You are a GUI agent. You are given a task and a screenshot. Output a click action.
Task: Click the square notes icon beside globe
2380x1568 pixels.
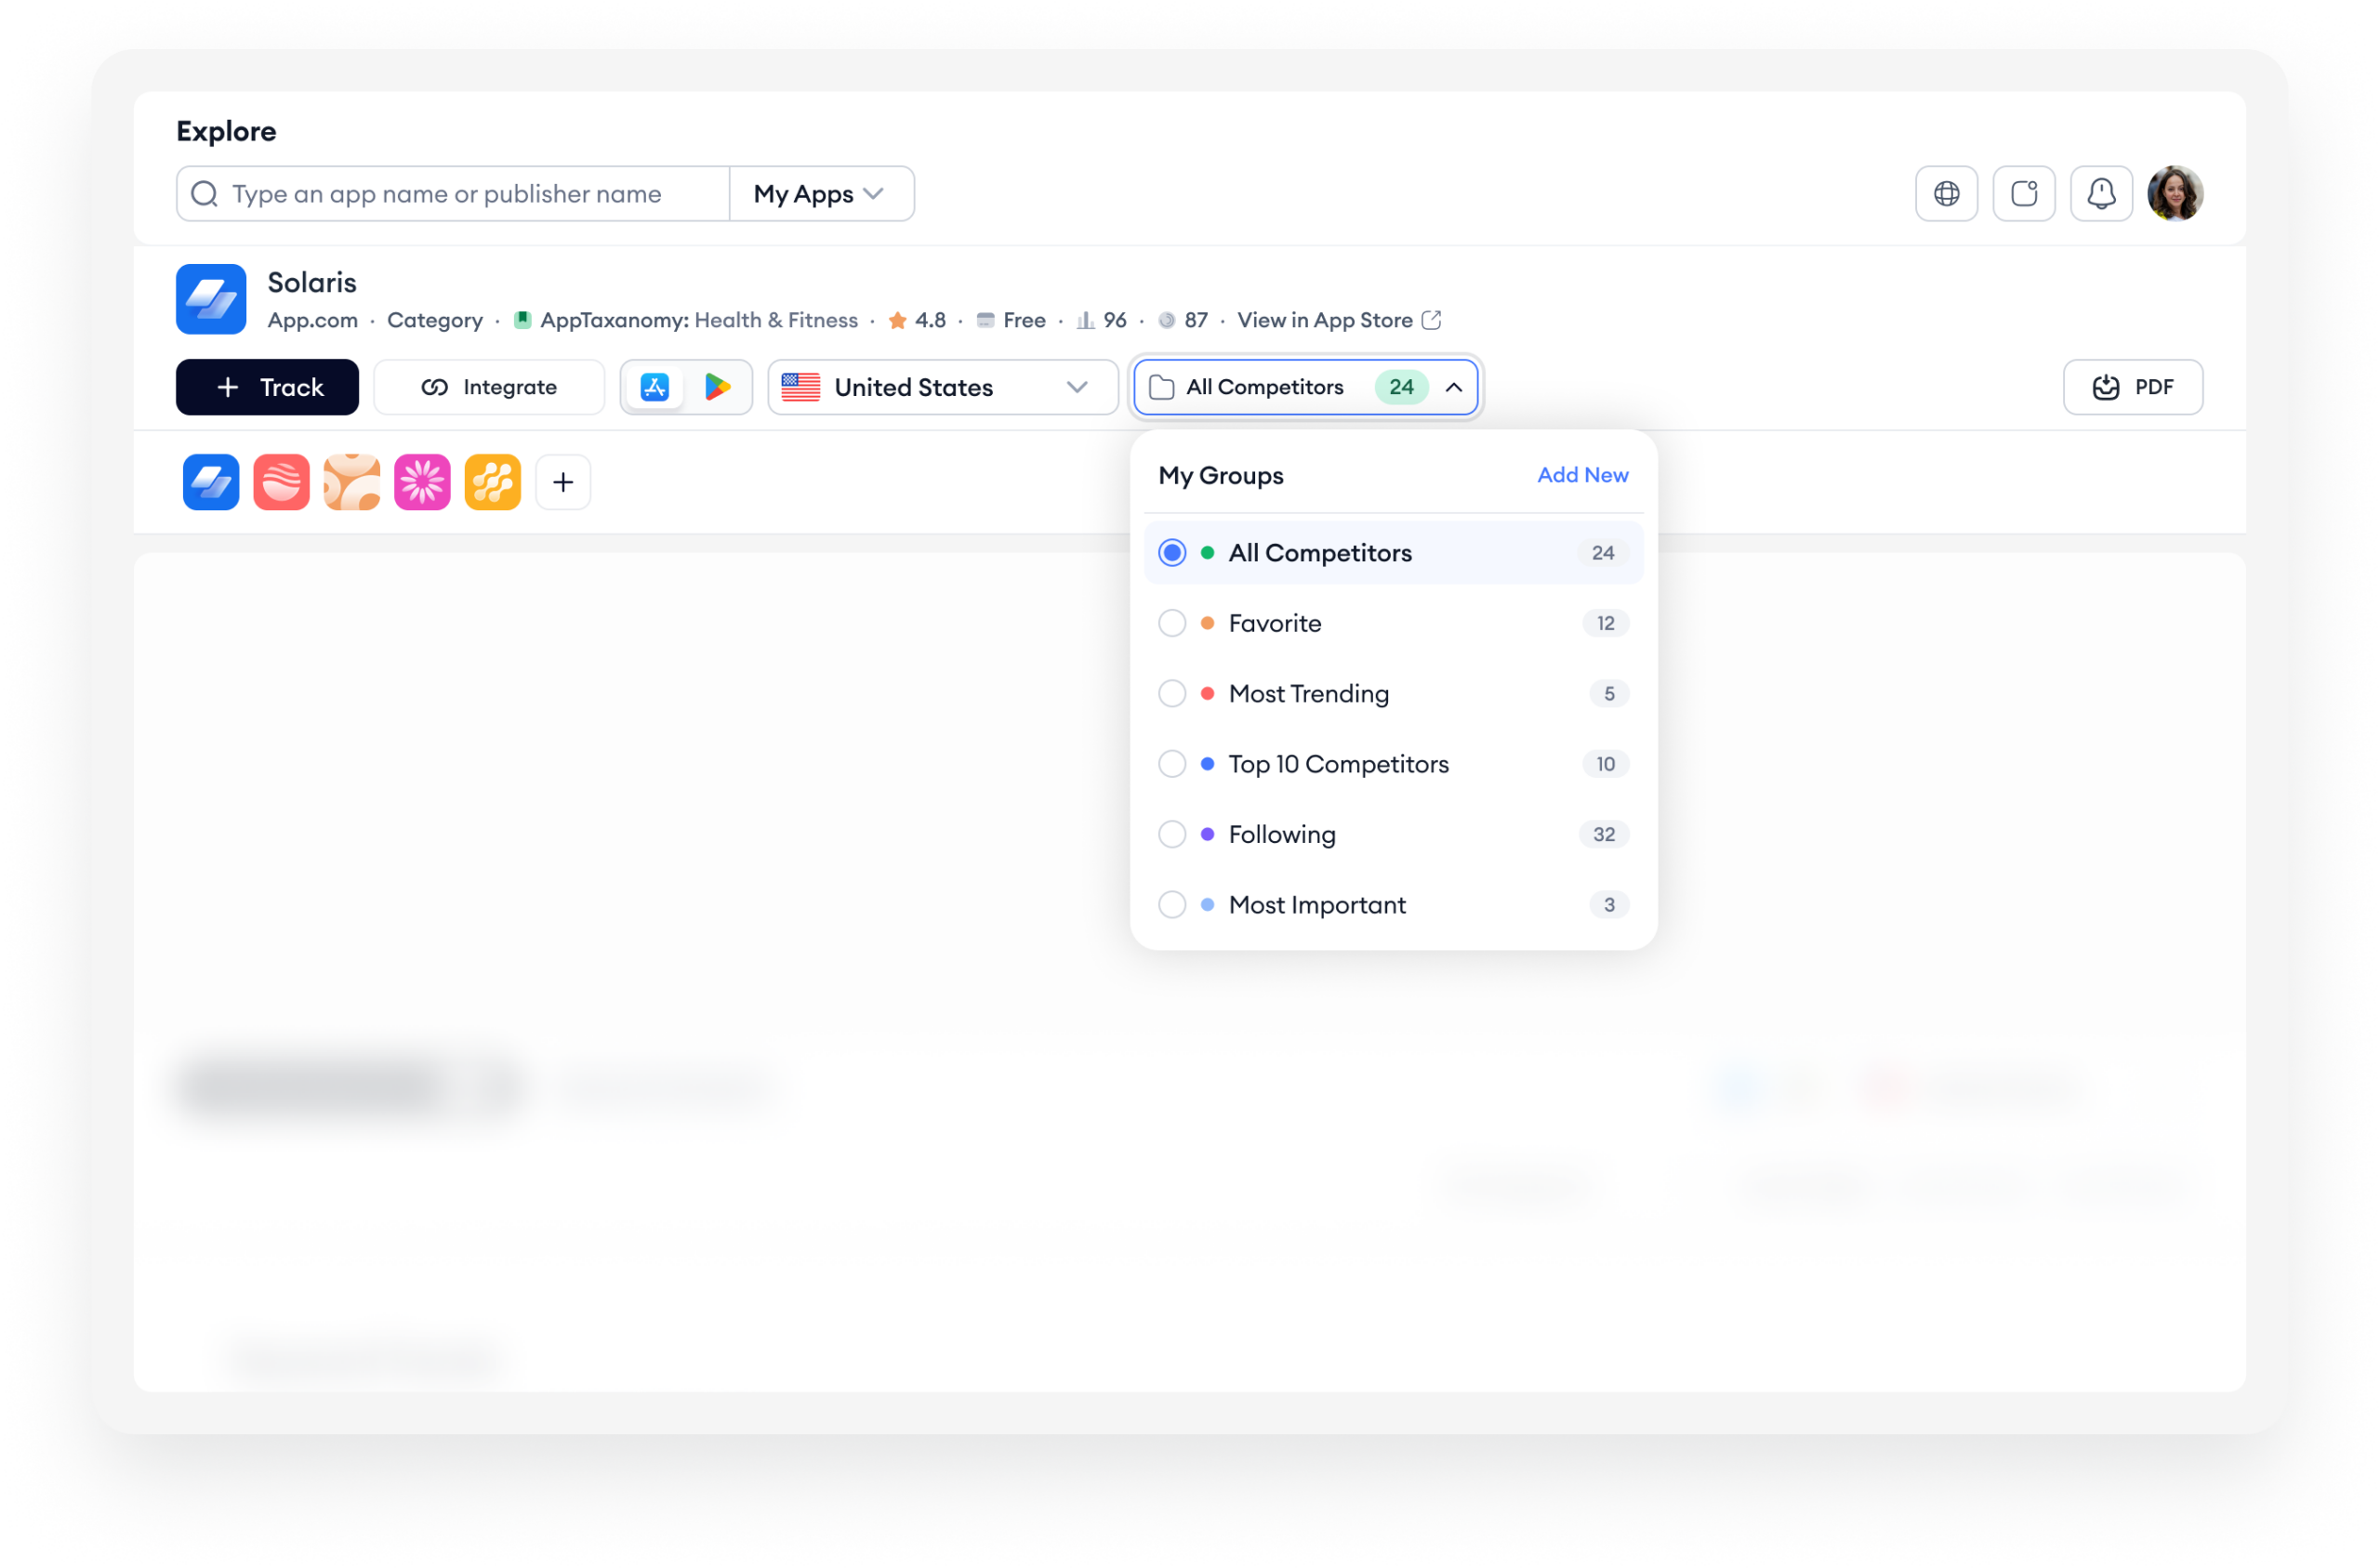point(2024,193)
